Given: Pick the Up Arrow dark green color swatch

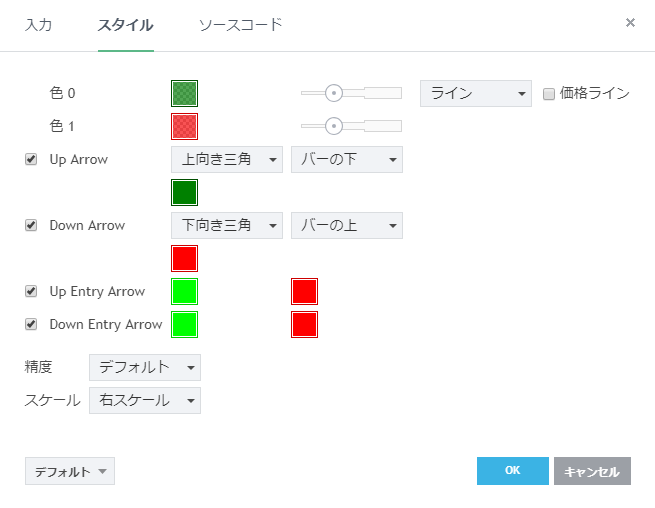Looking at the screenshot, I should 185,192.
